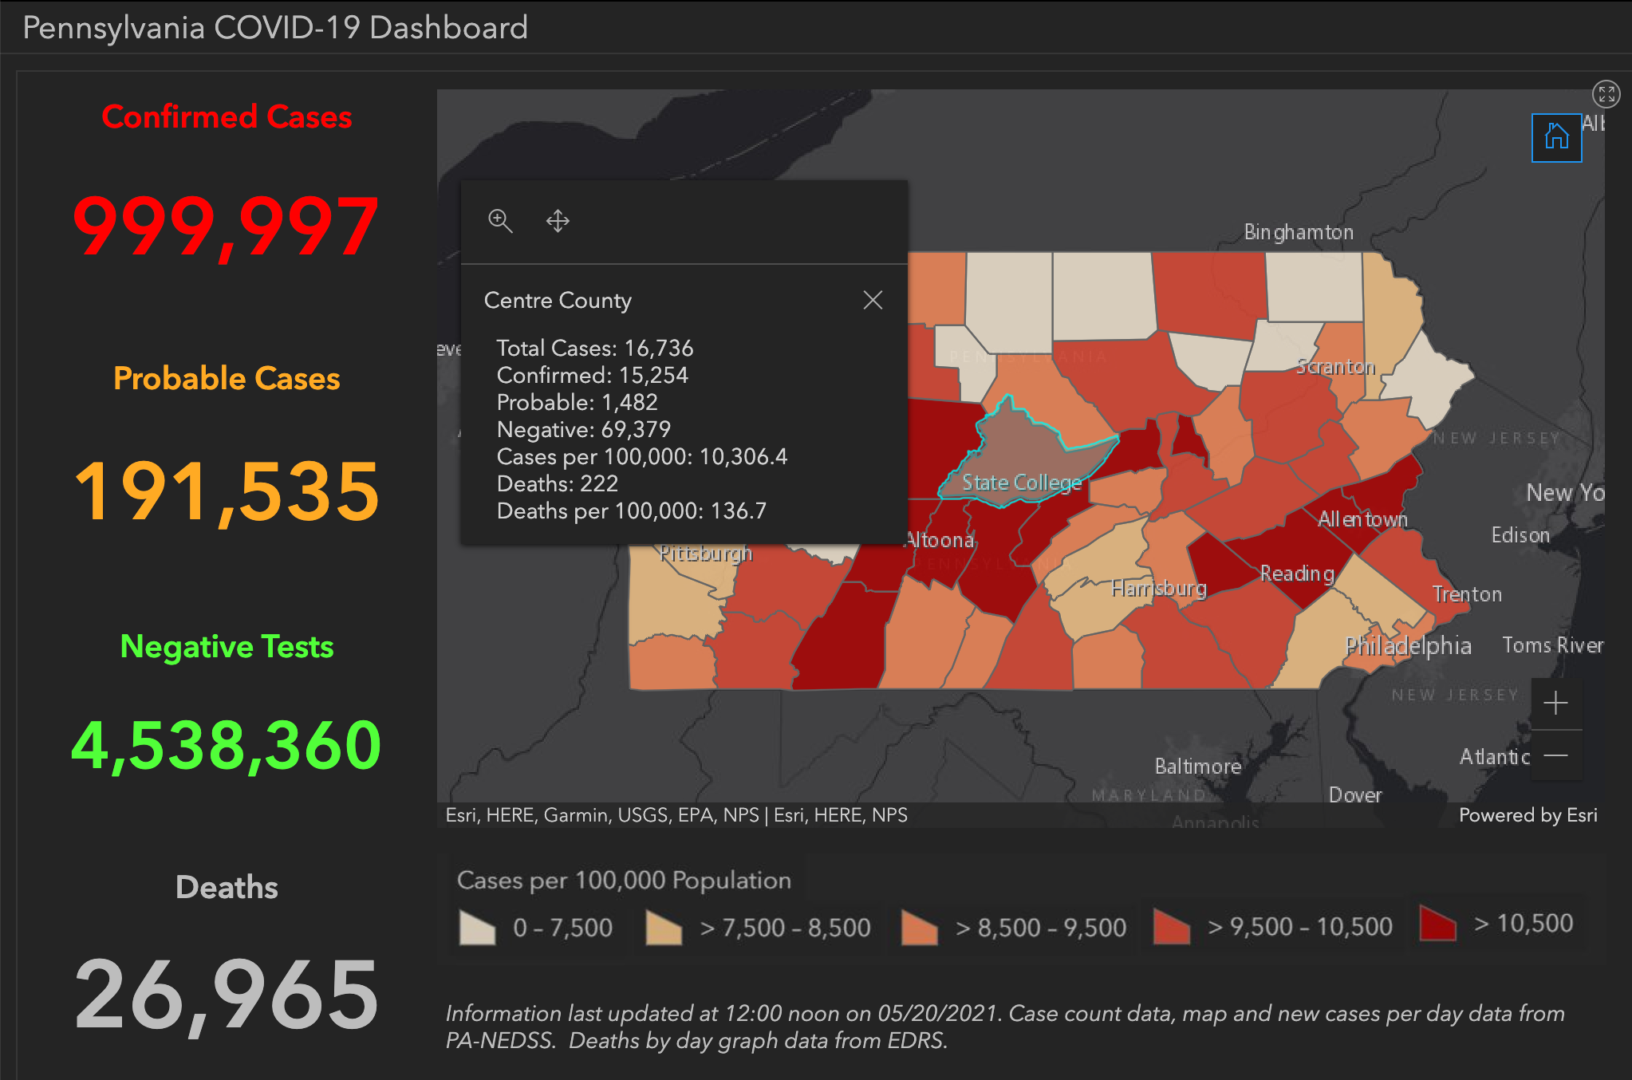Click the Centre County popup title
This screenshot has height=1080, width=1632.
pyautogui.click(x=558, y=300)
